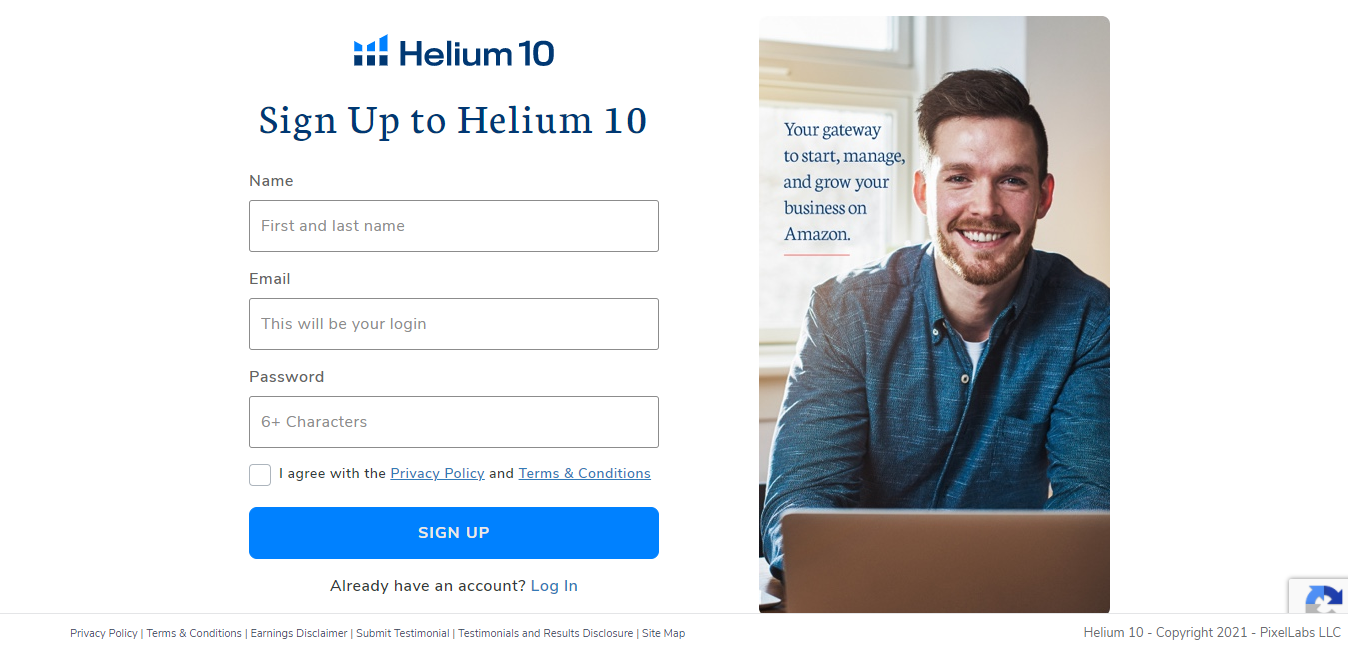
Task: Click the Sign Up to Helium 10 heading
Action: coord(453,121)
